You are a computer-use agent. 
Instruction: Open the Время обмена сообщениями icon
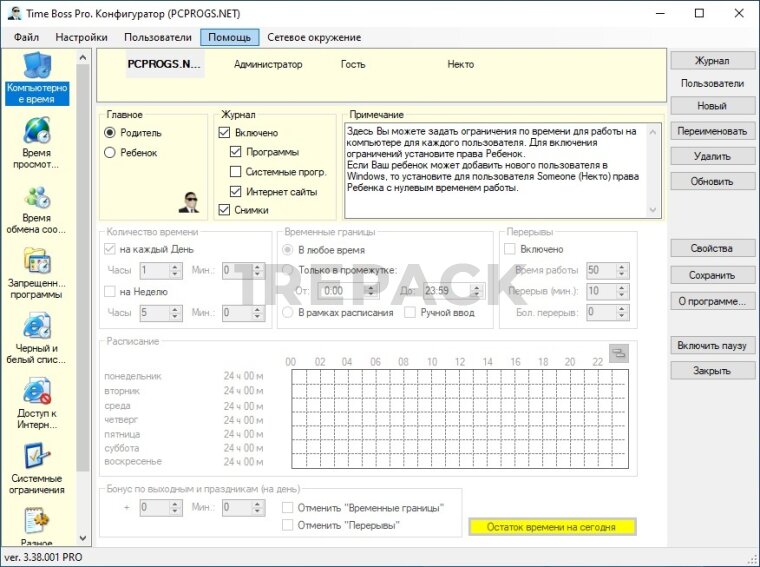pos(36,197)
